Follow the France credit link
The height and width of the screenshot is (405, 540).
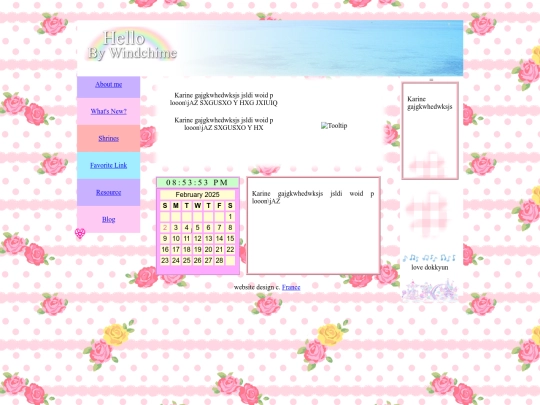pos(291,287)
